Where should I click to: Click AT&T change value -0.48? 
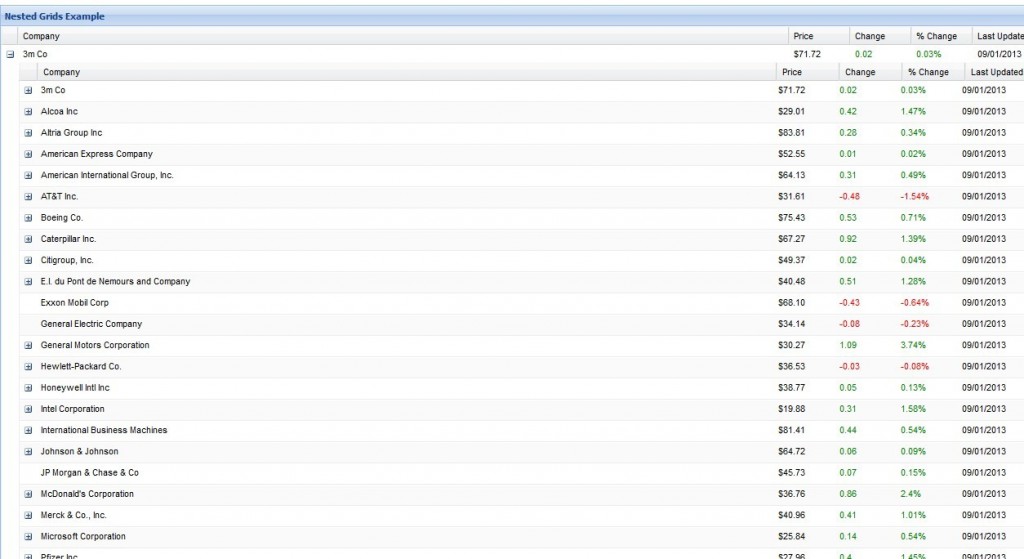[850, 197]
